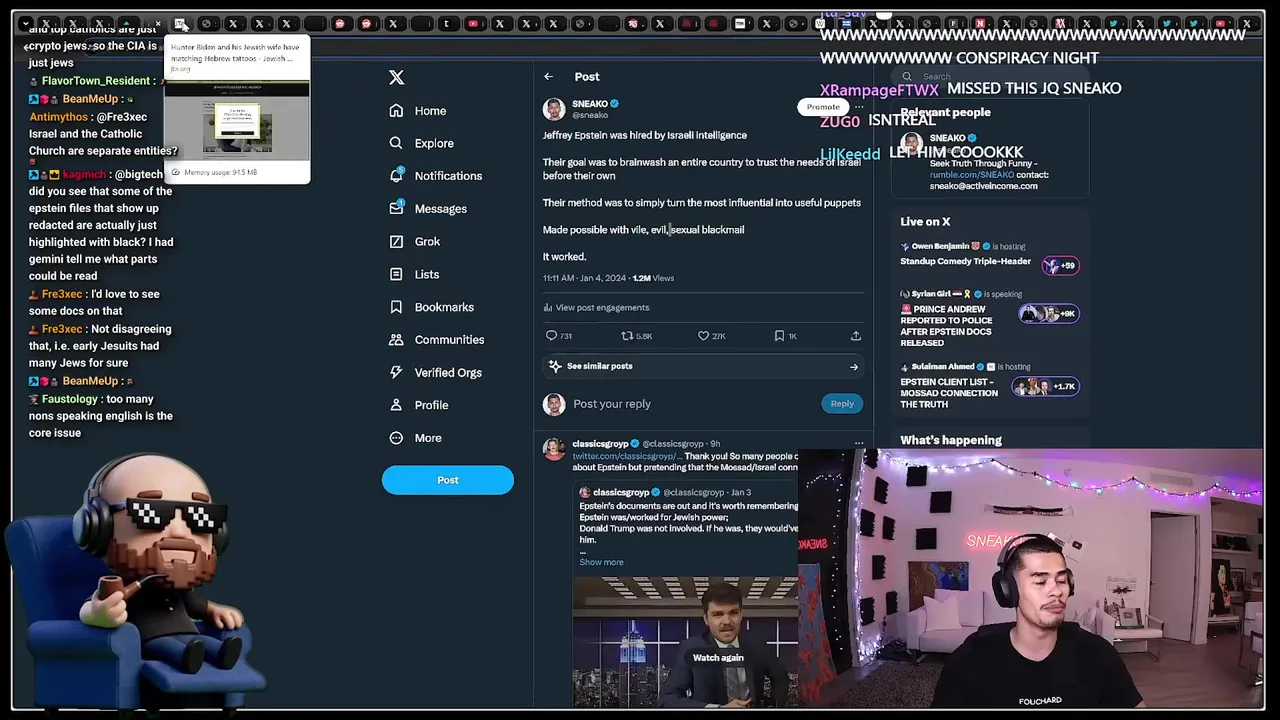Viewport: 1280px width, 720px height.
Task: Click the reply comment icon
Action: coord(551,336)
